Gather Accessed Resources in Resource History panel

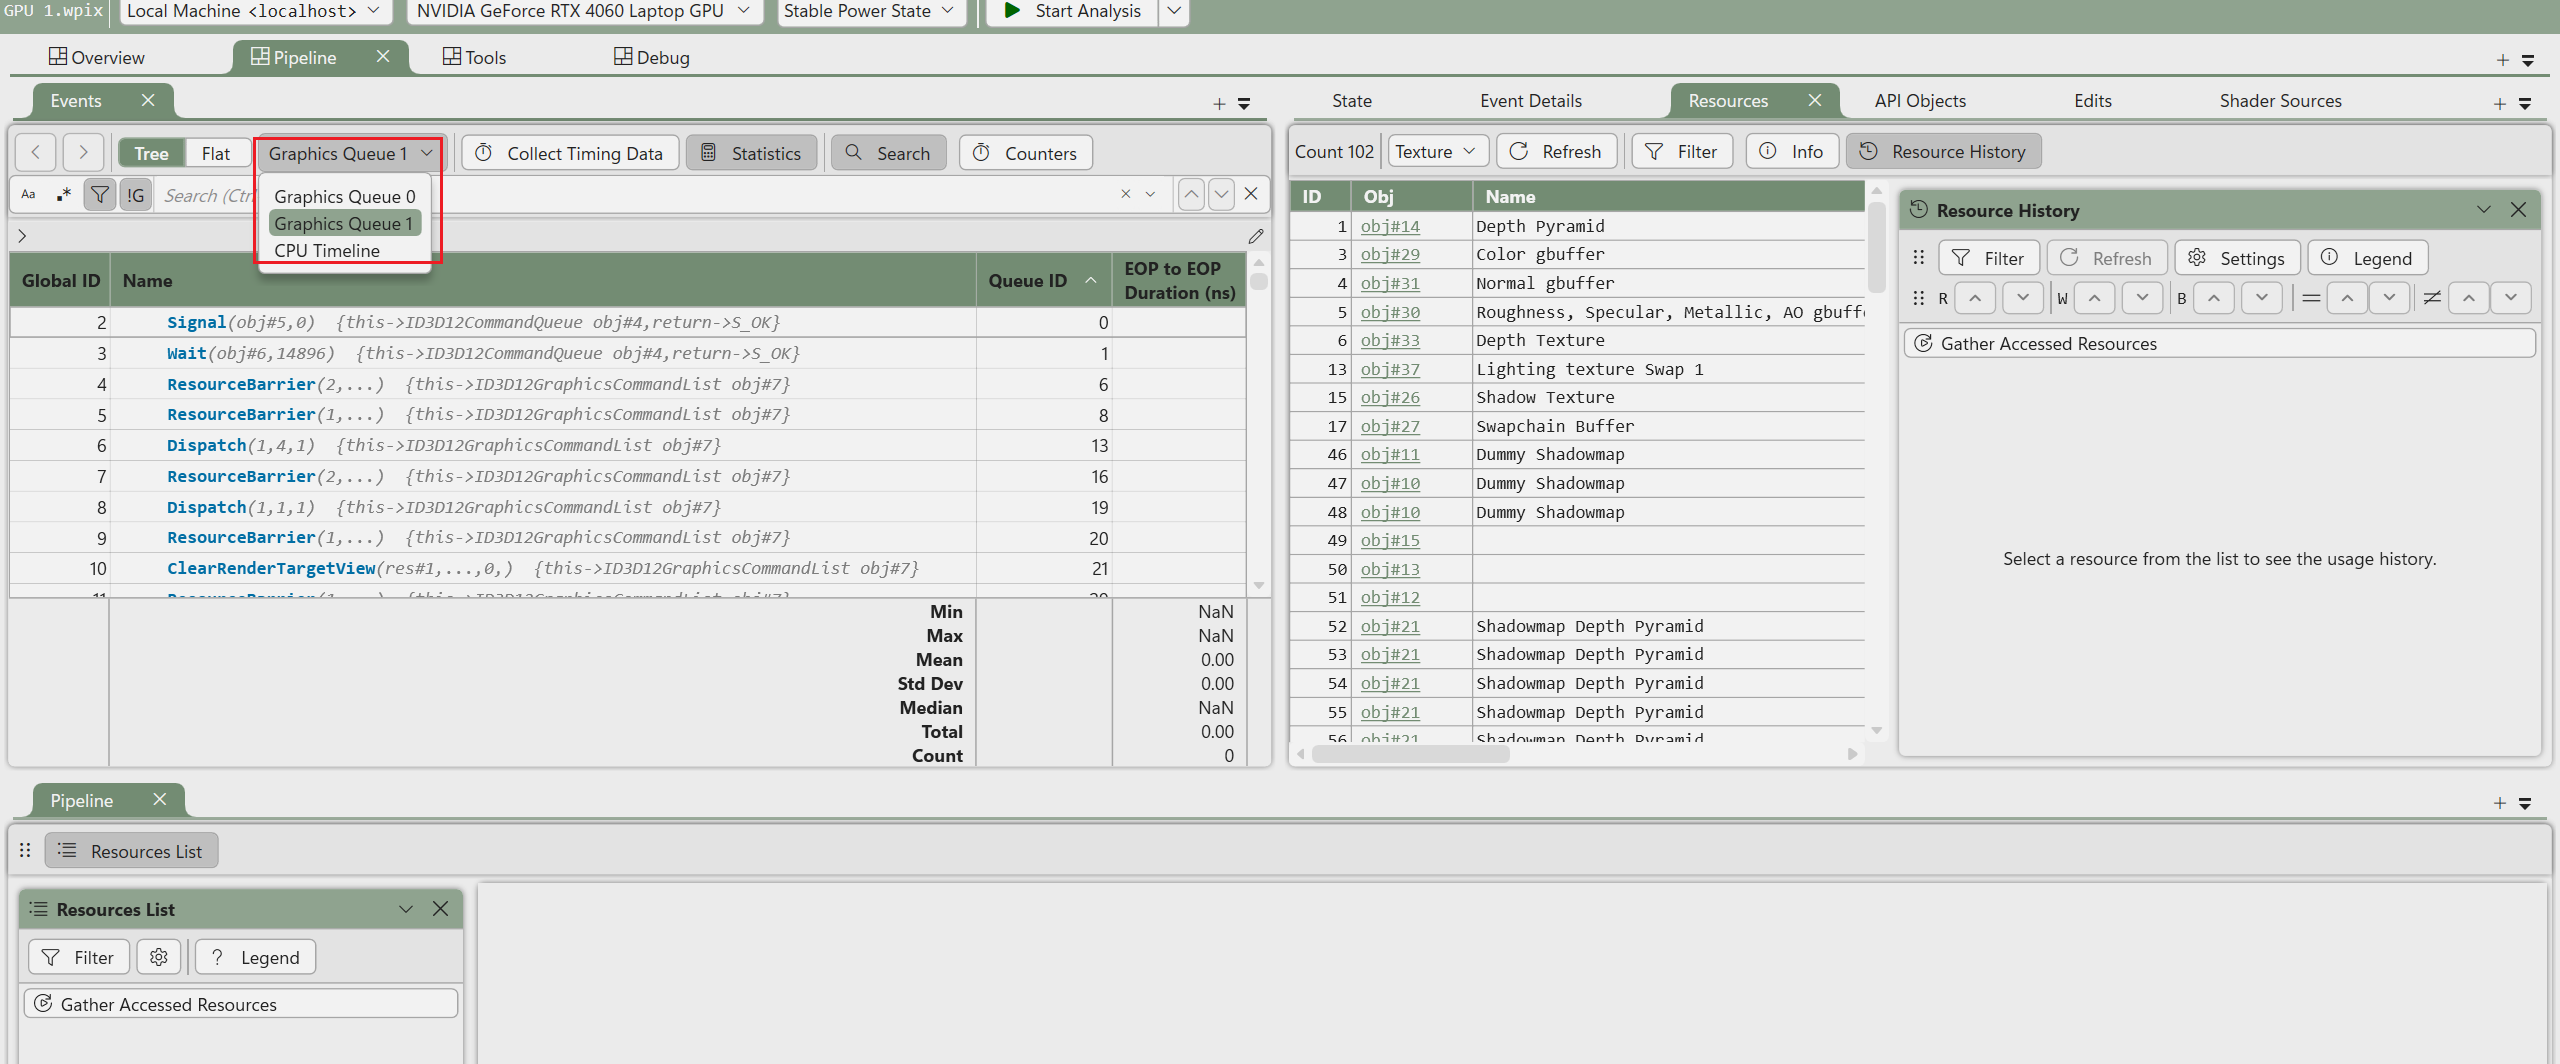2218,344
